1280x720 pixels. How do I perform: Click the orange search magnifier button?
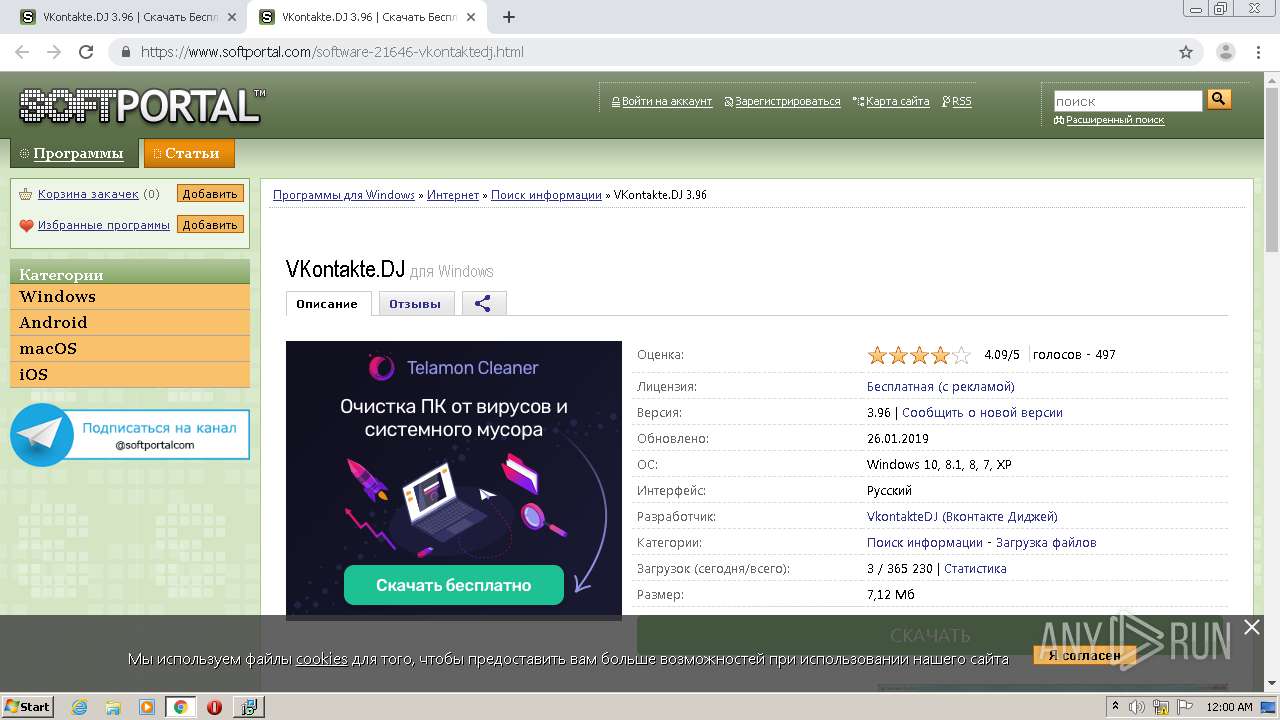(1219, 99)
